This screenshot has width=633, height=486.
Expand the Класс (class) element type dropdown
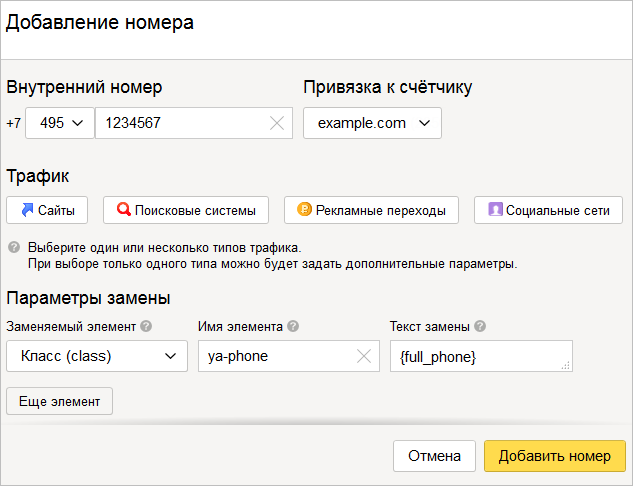[x=97, y=356]
